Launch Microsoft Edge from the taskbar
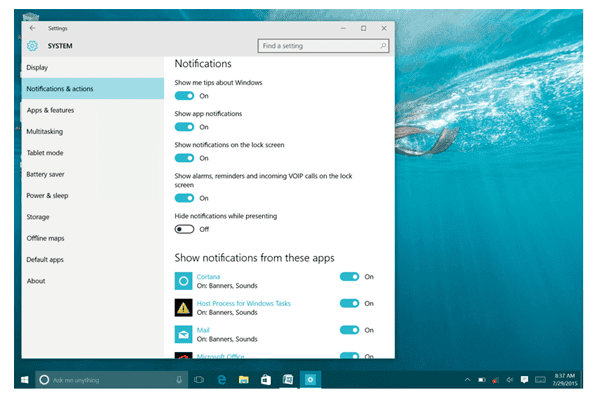 tap(222, 380)
